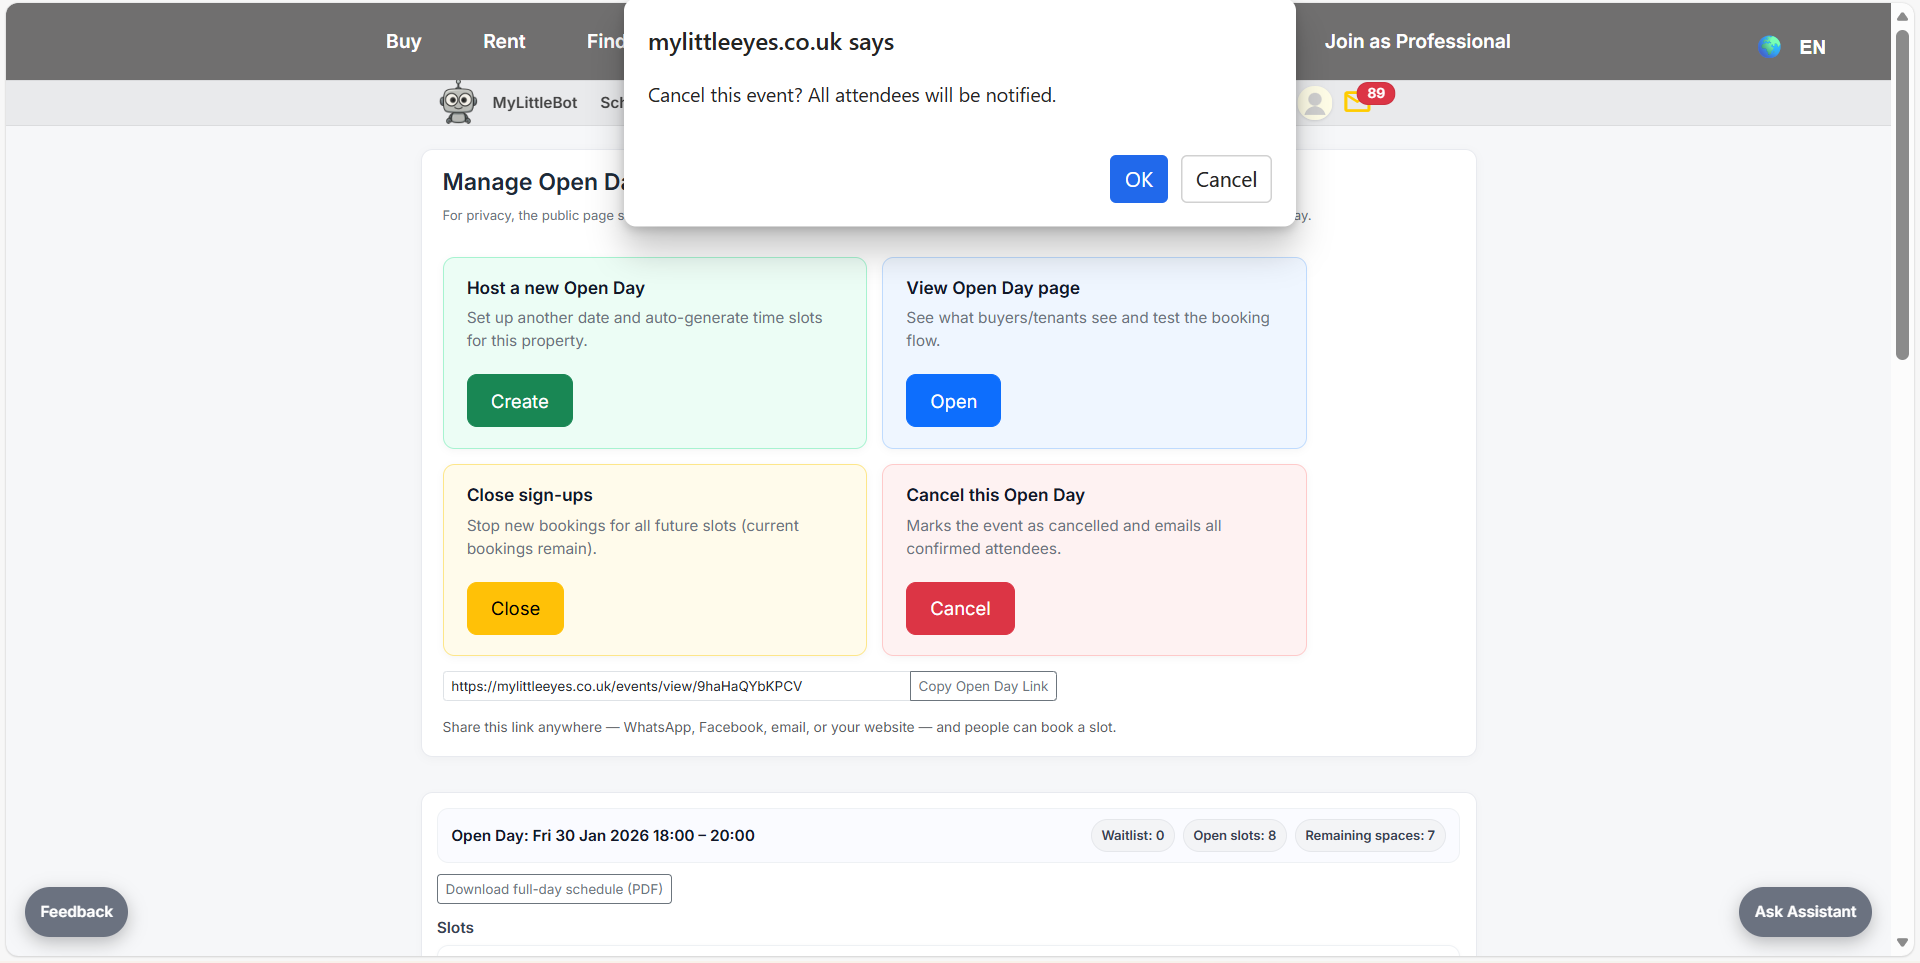The image size is (1920, 963).
Task: Click the red Cancel Open Day button
Action: (959, 608)
